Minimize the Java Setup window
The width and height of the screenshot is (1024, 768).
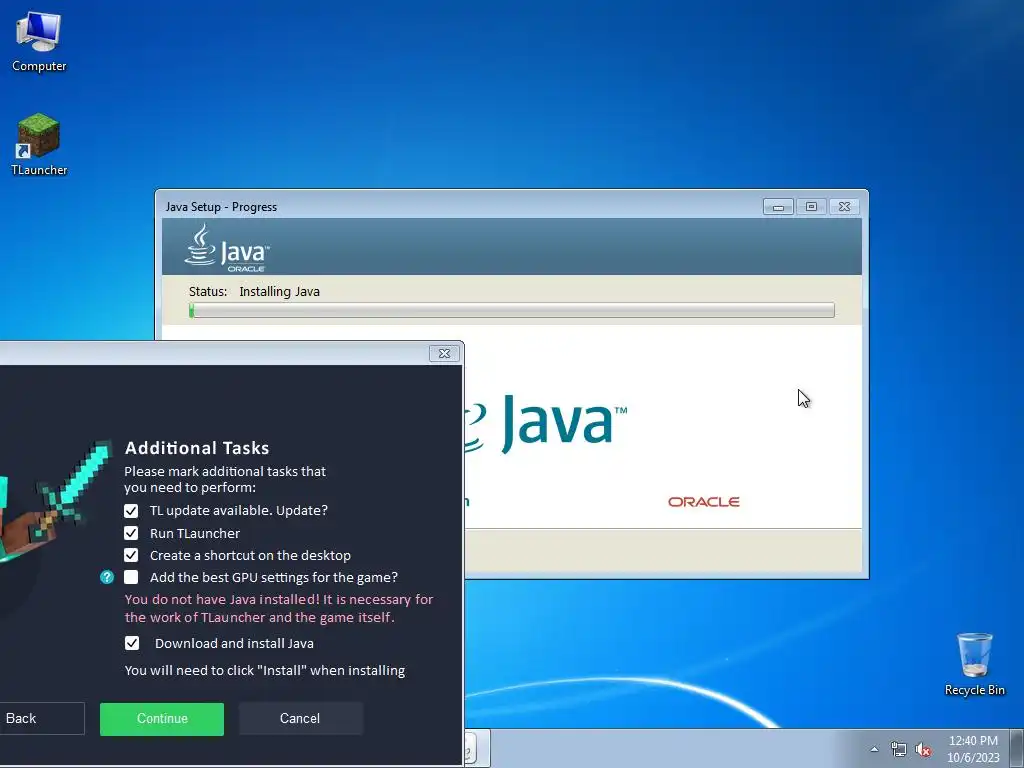point(778,207)
